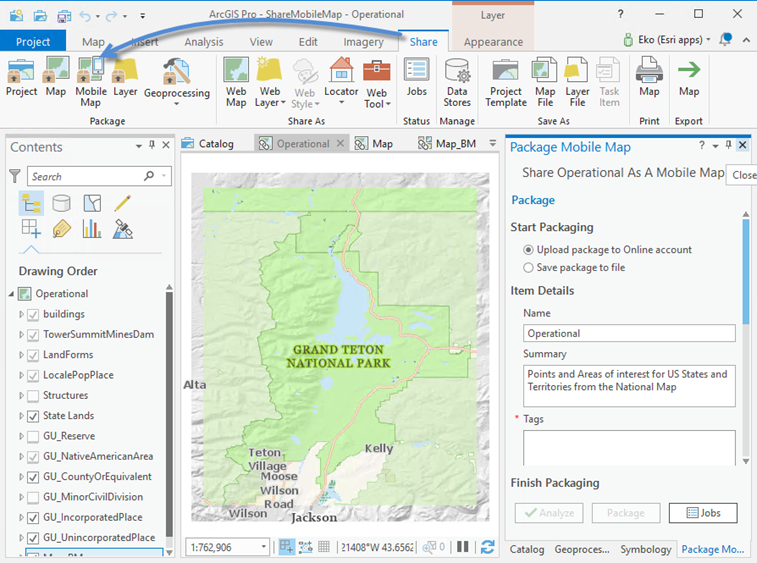
Task: Switch to the Catalog view tab
Action: (x=208, y=143)
